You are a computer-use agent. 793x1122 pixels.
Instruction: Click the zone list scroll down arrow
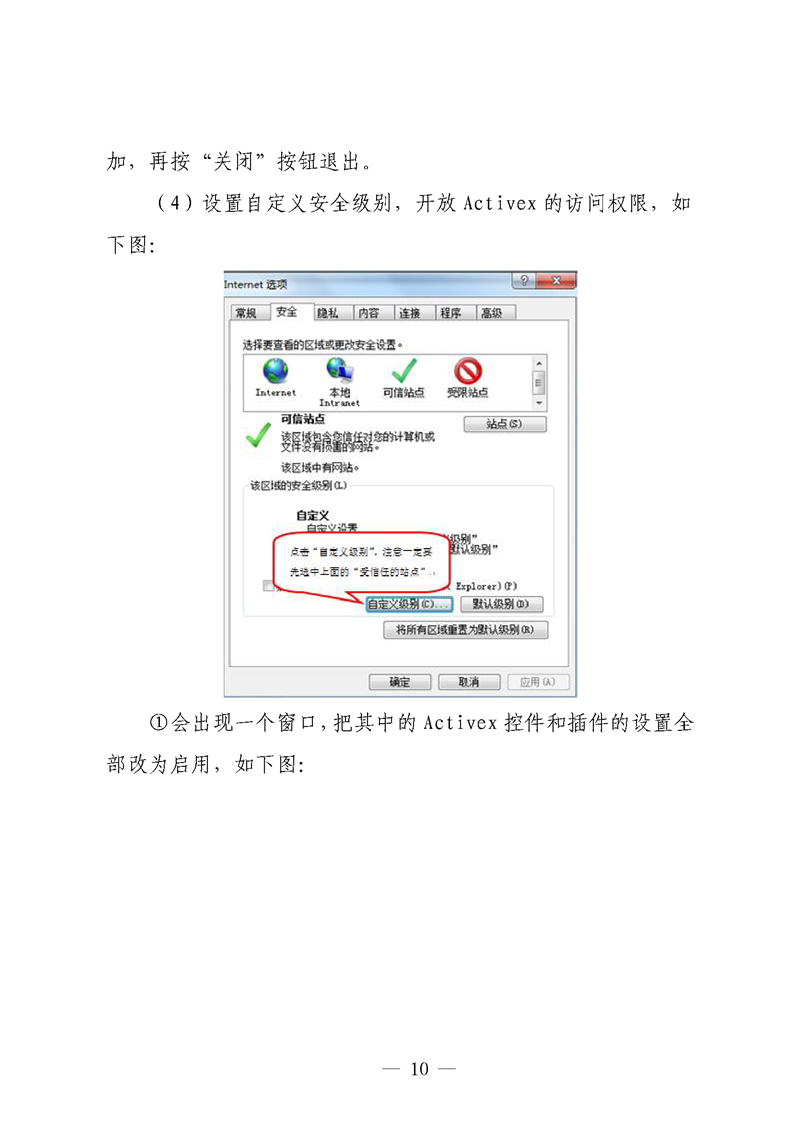539,403
